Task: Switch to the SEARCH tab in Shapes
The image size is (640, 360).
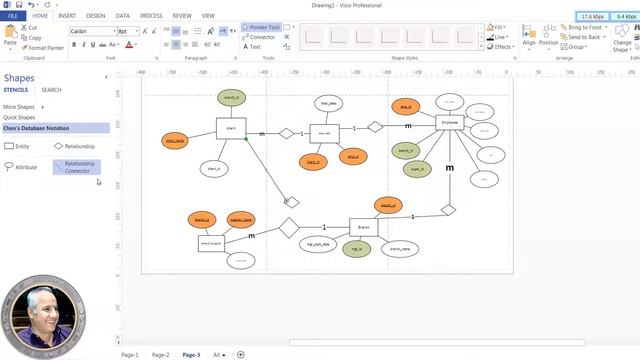Action: point(51,90)
